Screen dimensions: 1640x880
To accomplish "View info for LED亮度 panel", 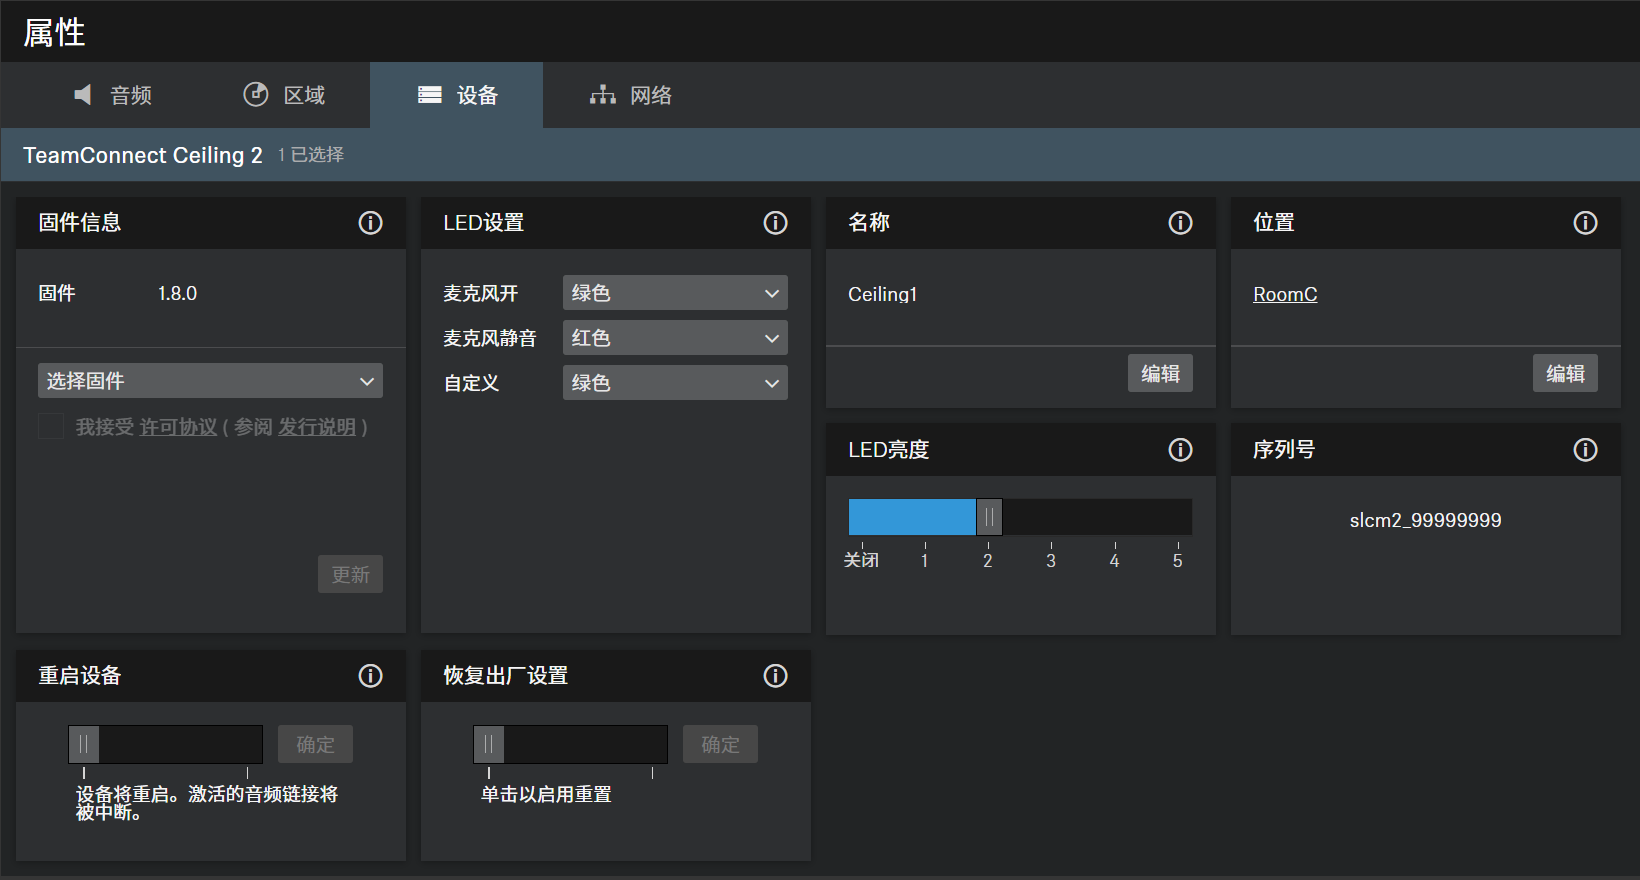I will point(1180,450).
